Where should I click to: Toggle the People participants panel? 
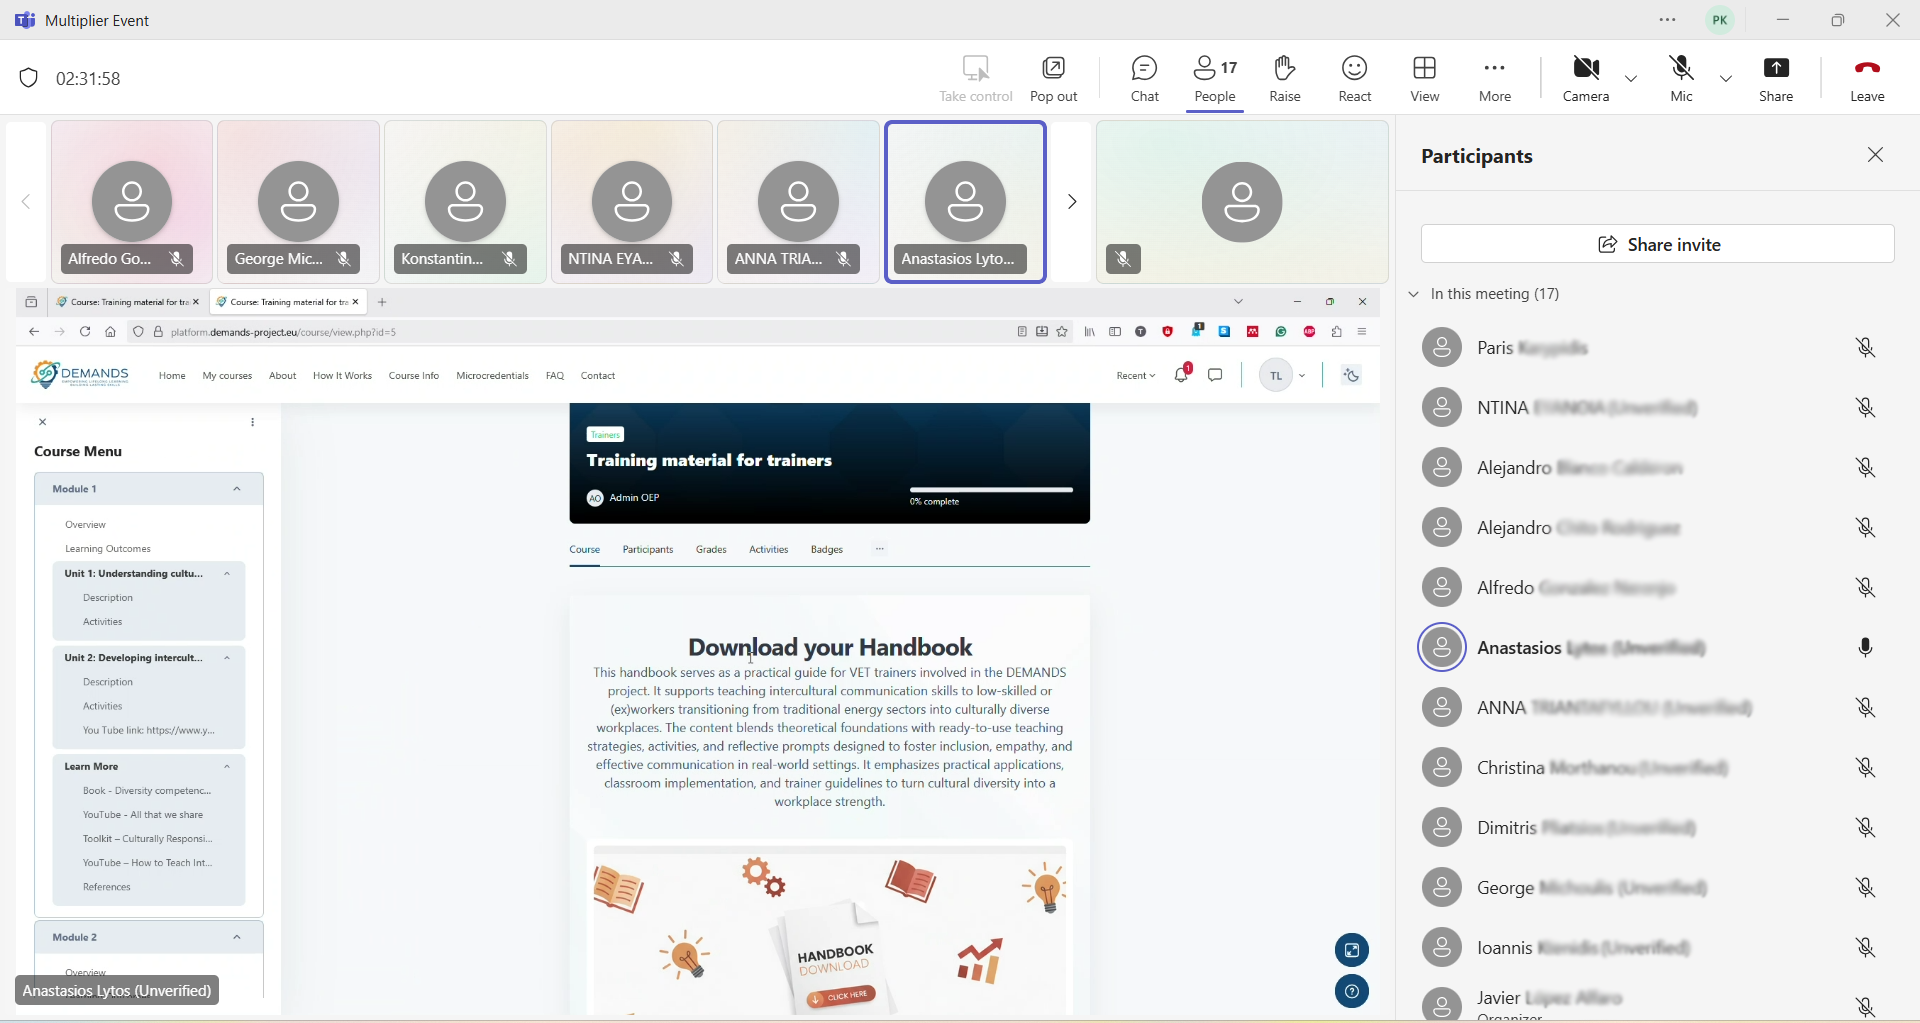1216,79
